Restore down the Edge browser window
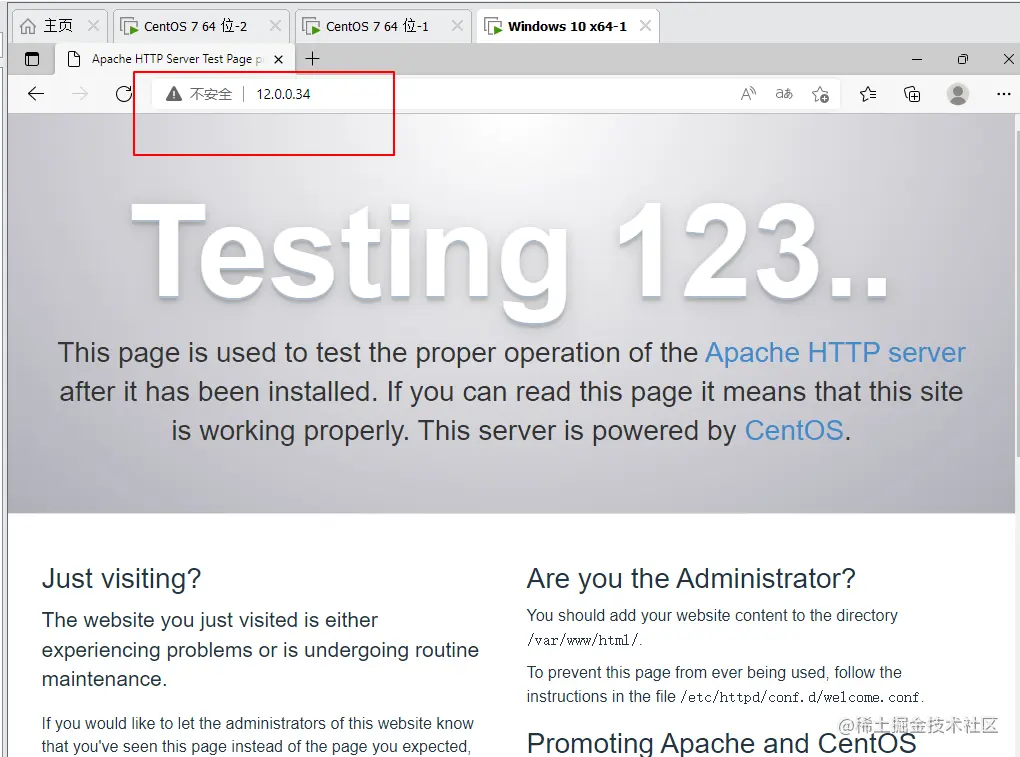Image resolution: width=1020 pixels, height=757 pixels. pyautogui.click(x=963, y=59)
